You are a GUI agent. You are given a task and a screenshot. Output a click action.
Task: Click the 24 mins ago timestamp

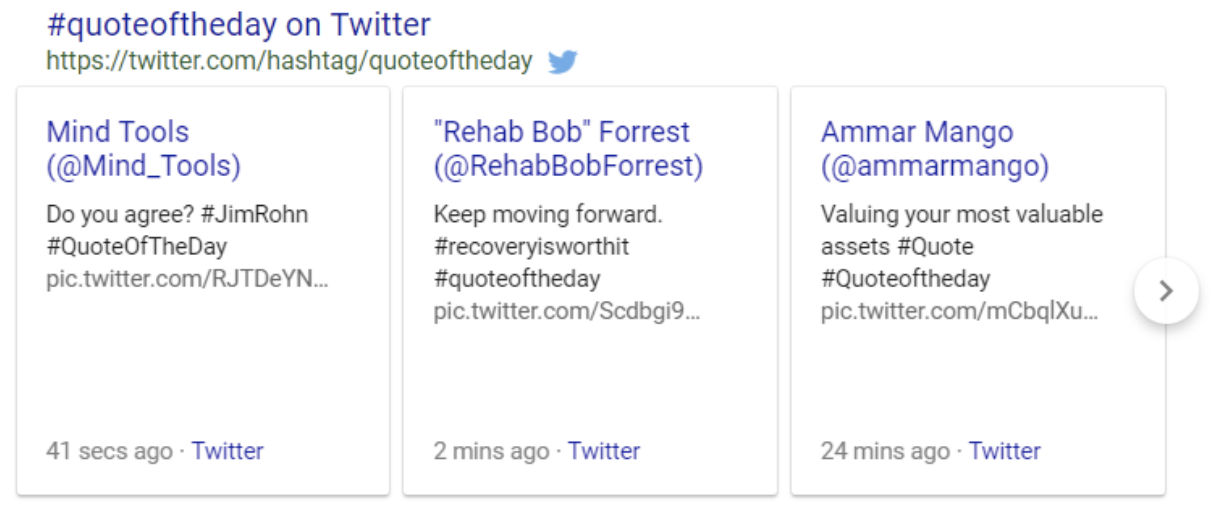pos(885,451)
